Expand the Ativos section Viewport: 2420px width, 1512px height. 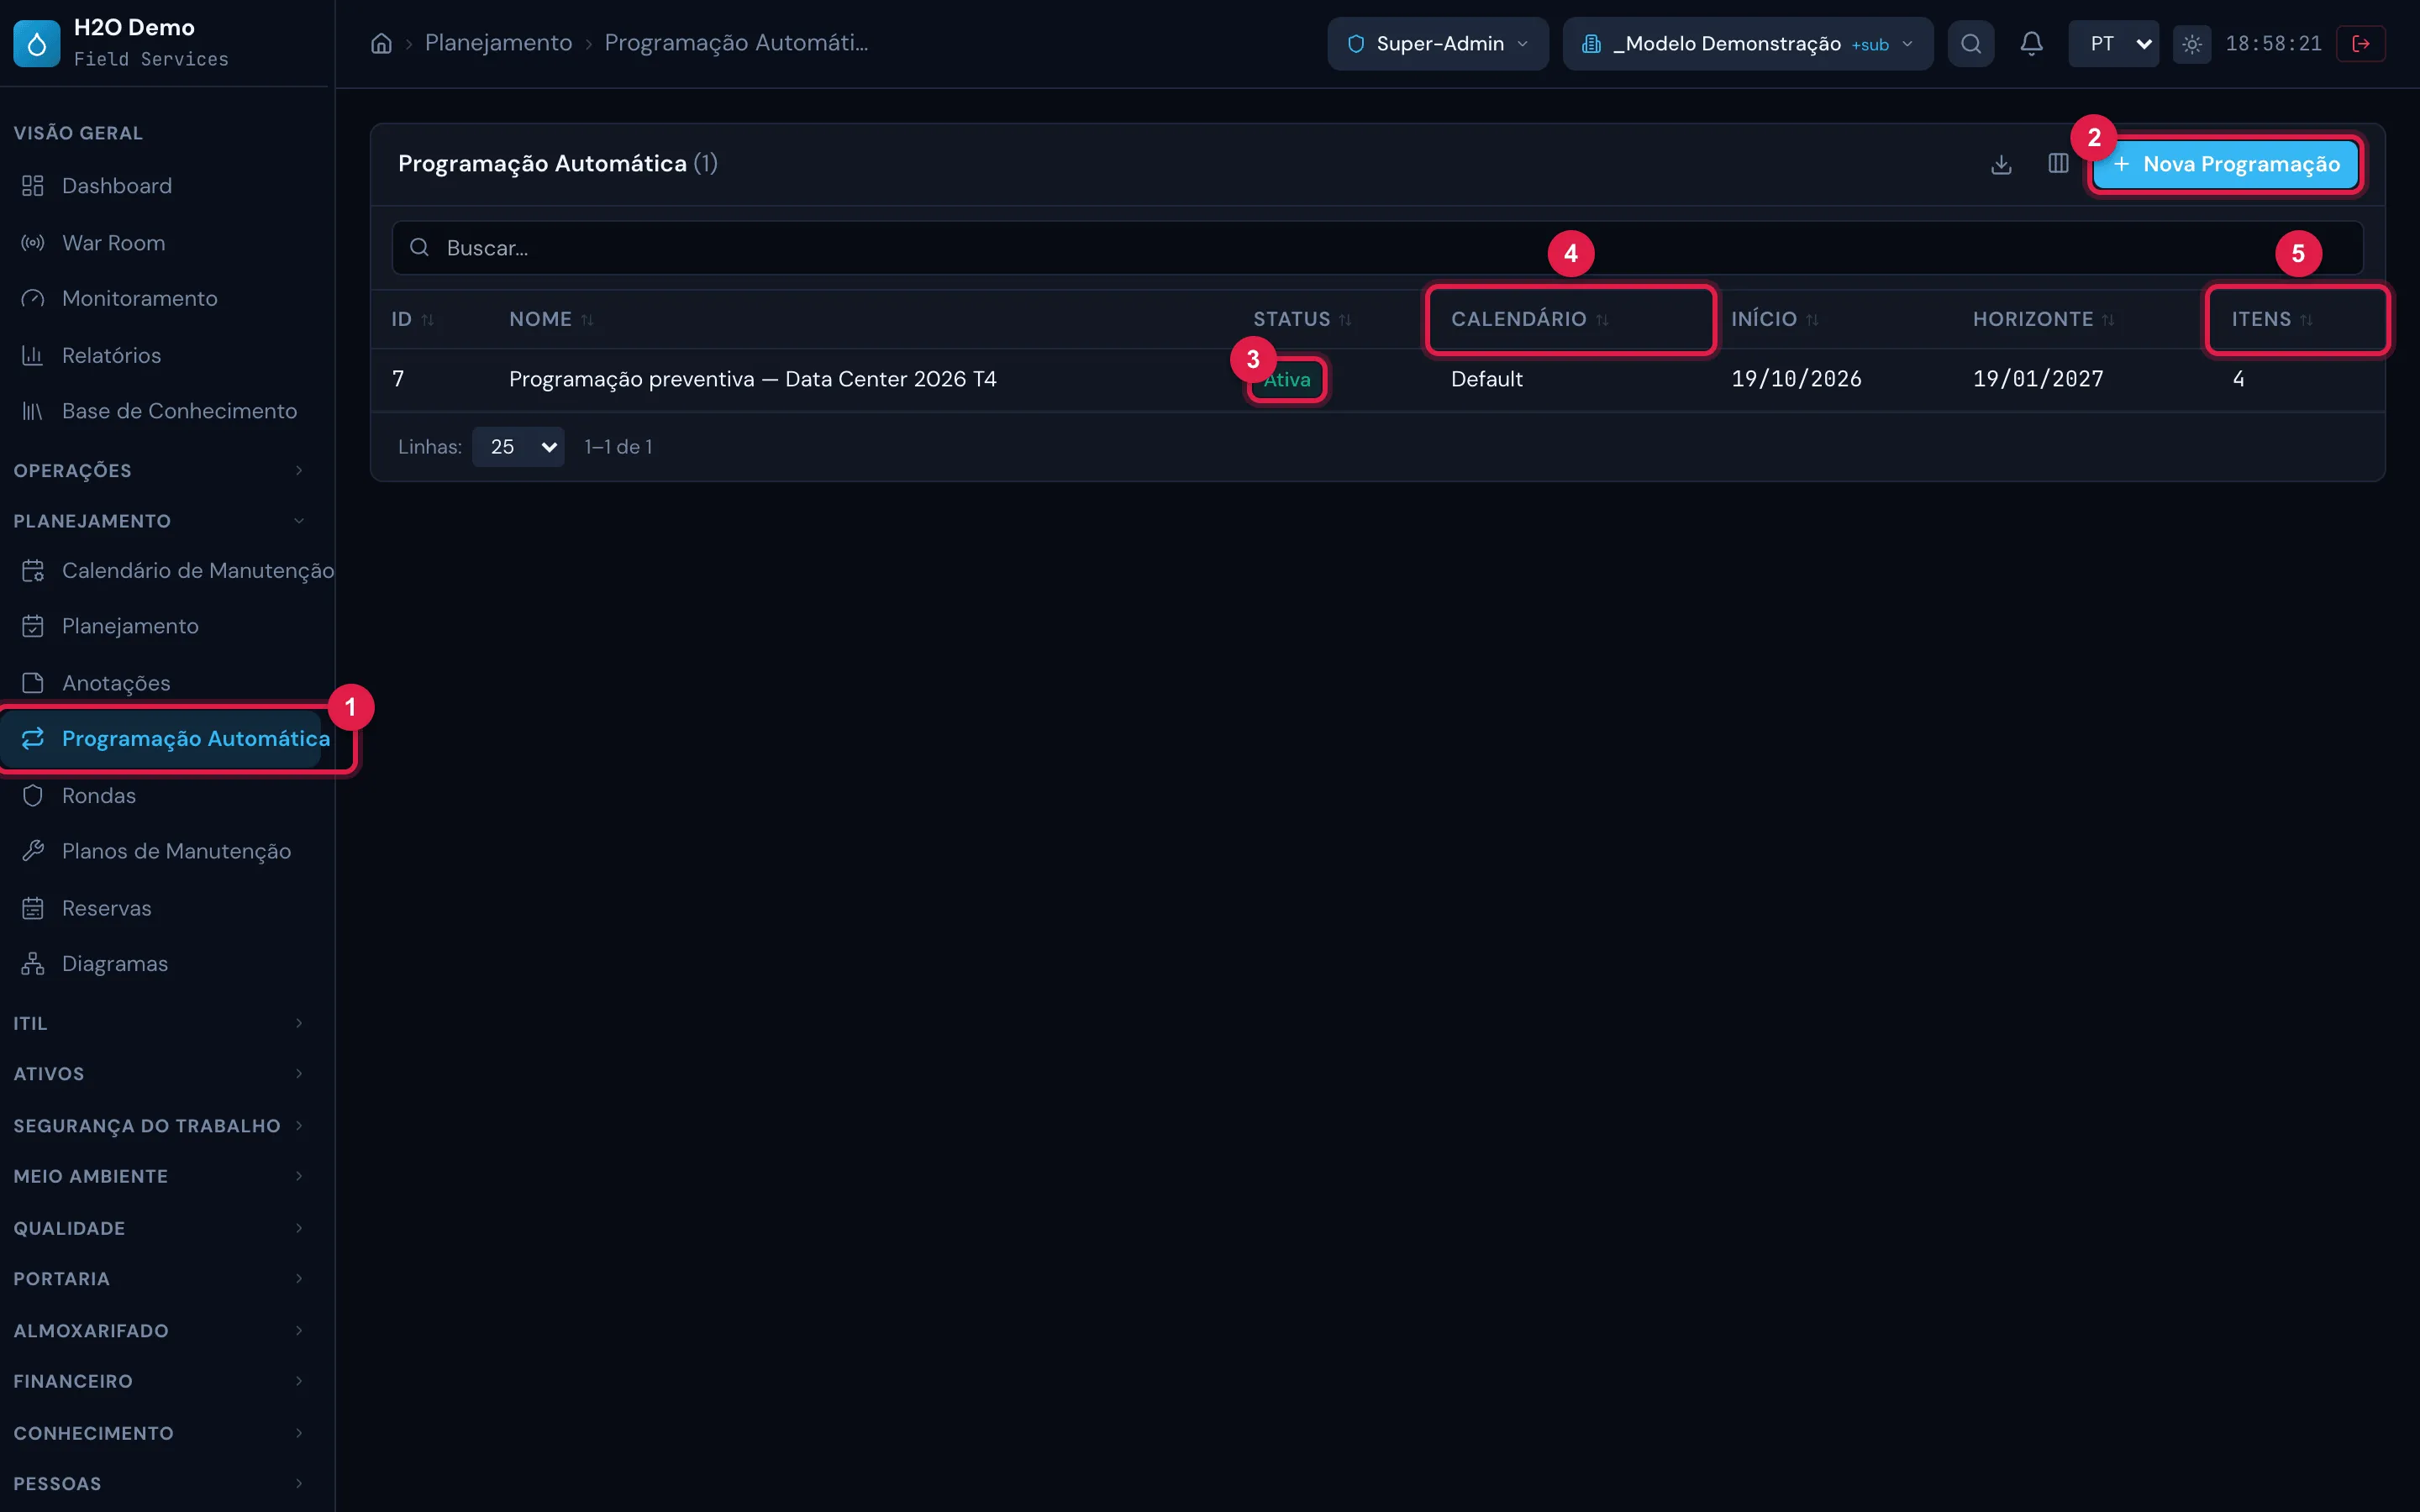(x=160, y=1074)
